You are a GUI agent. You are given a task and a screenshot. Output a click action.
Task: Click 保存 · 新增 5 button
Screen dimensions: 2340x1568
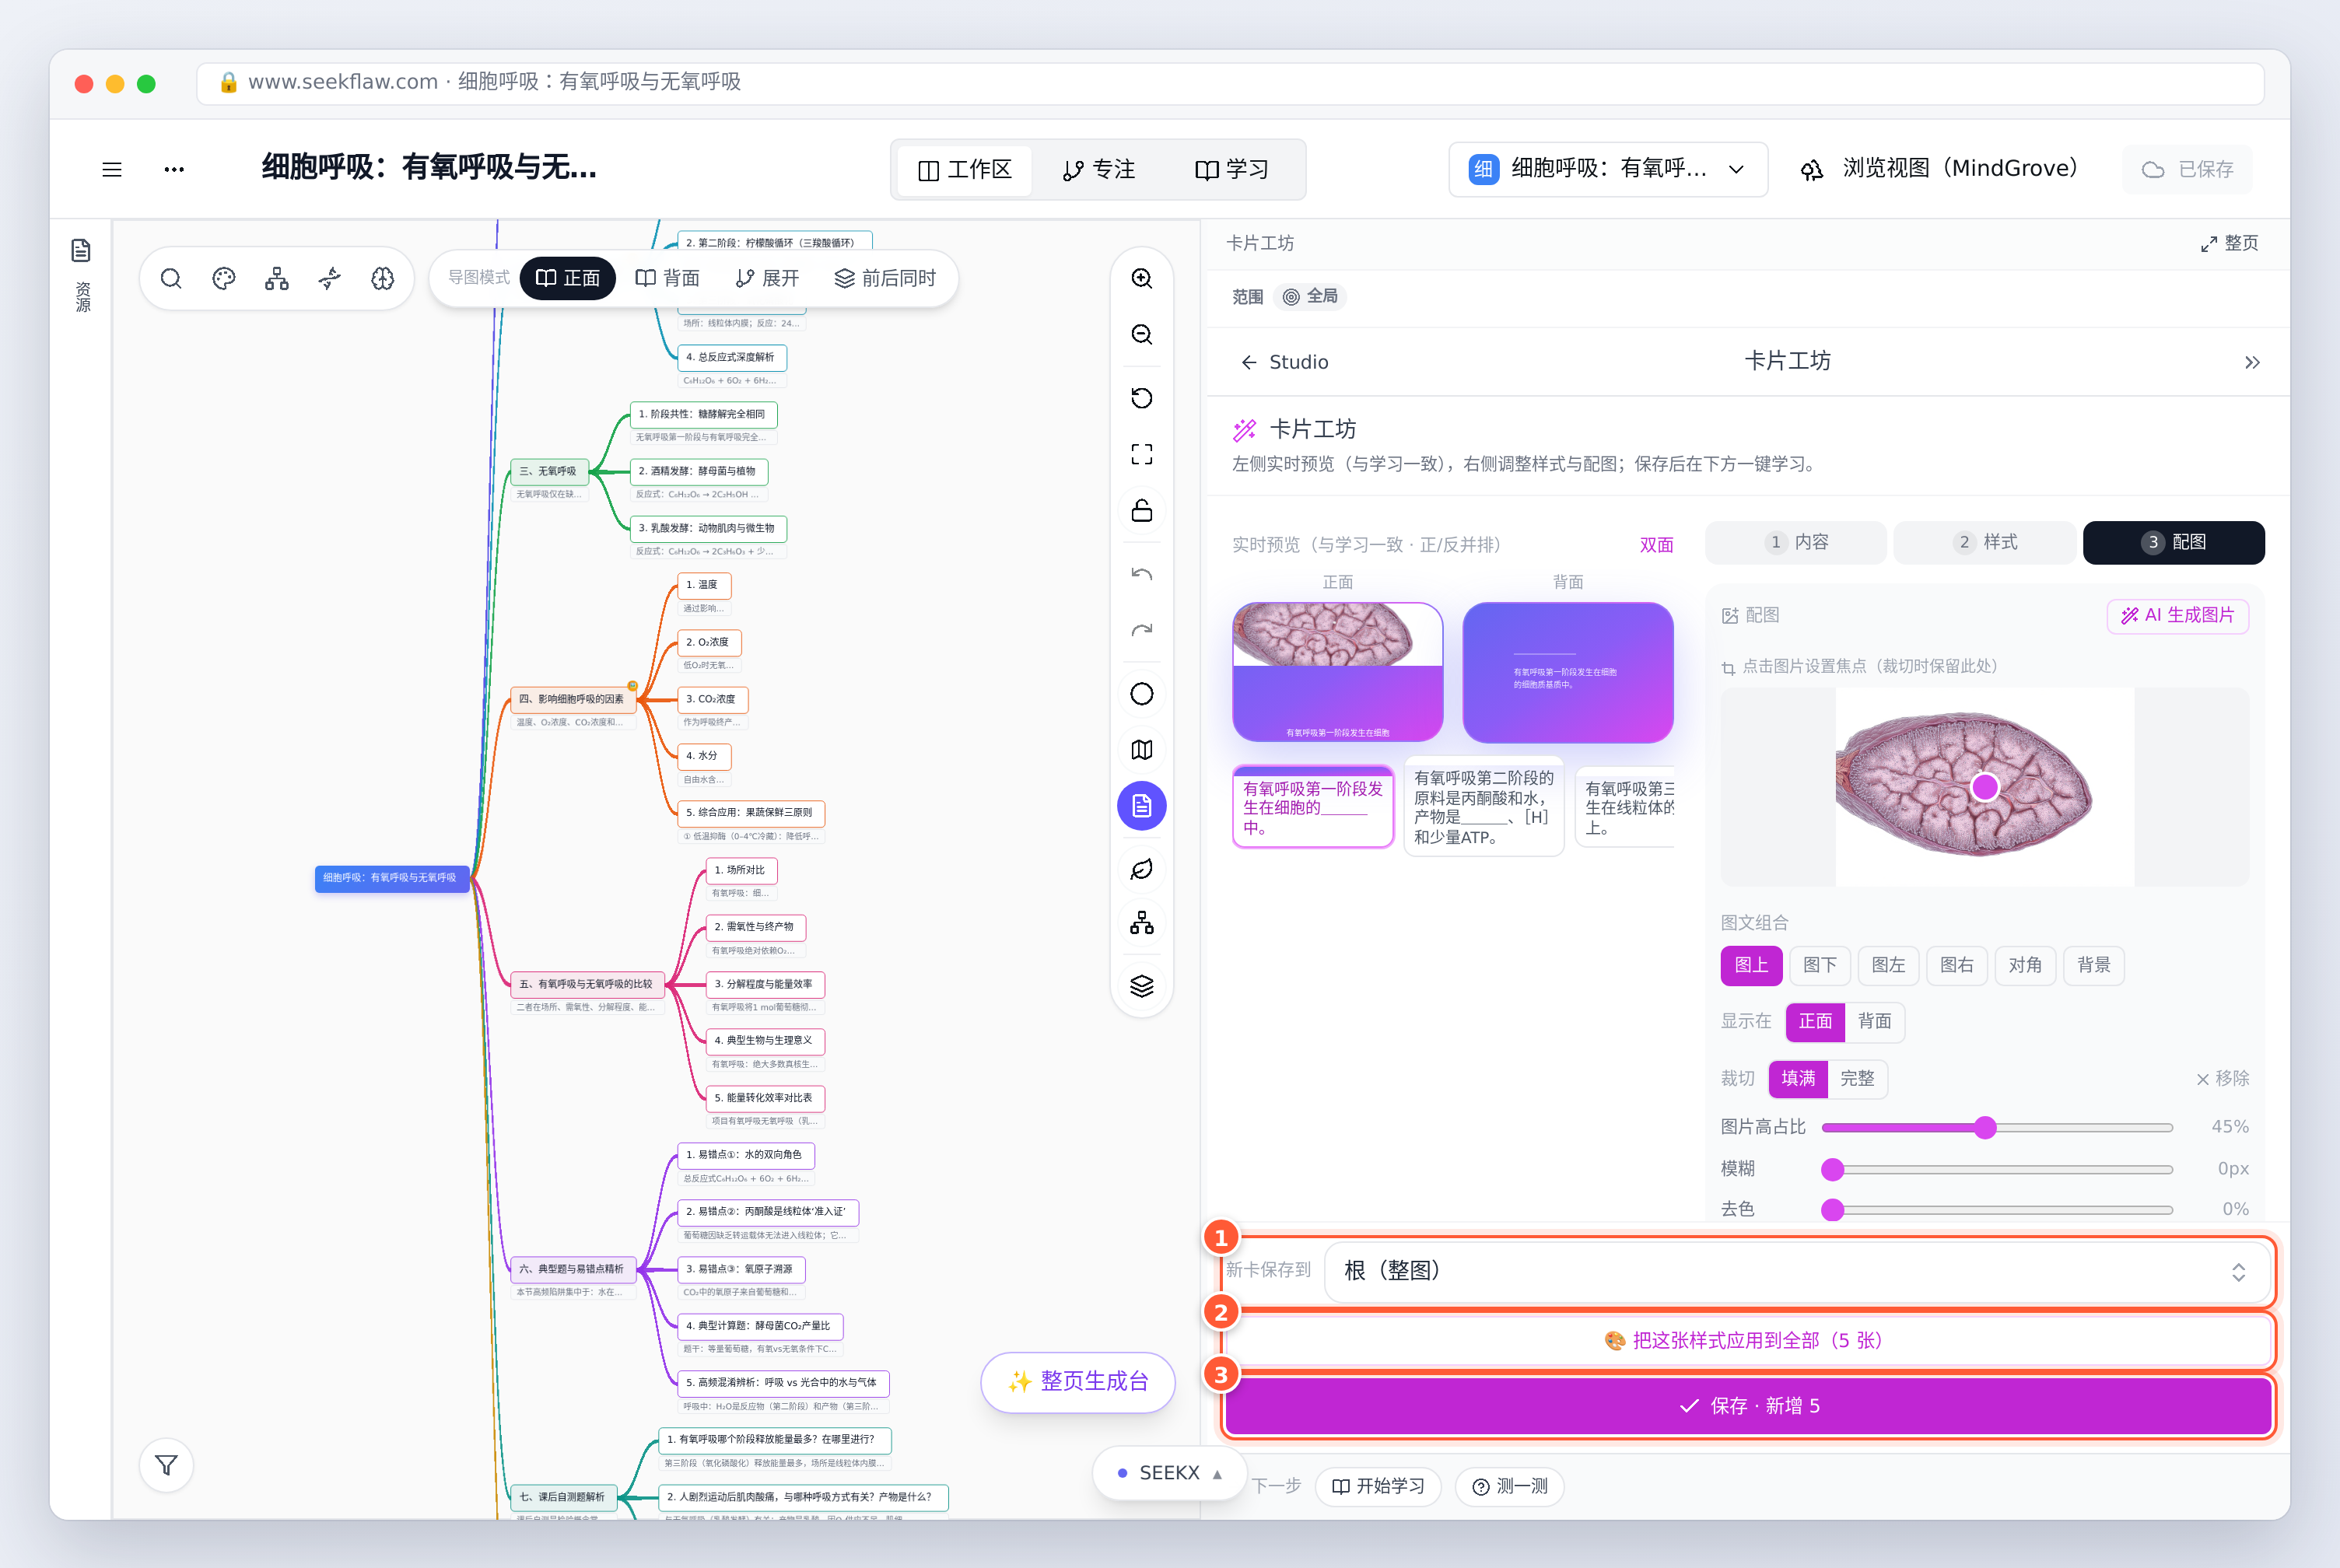(1748, 1406)
